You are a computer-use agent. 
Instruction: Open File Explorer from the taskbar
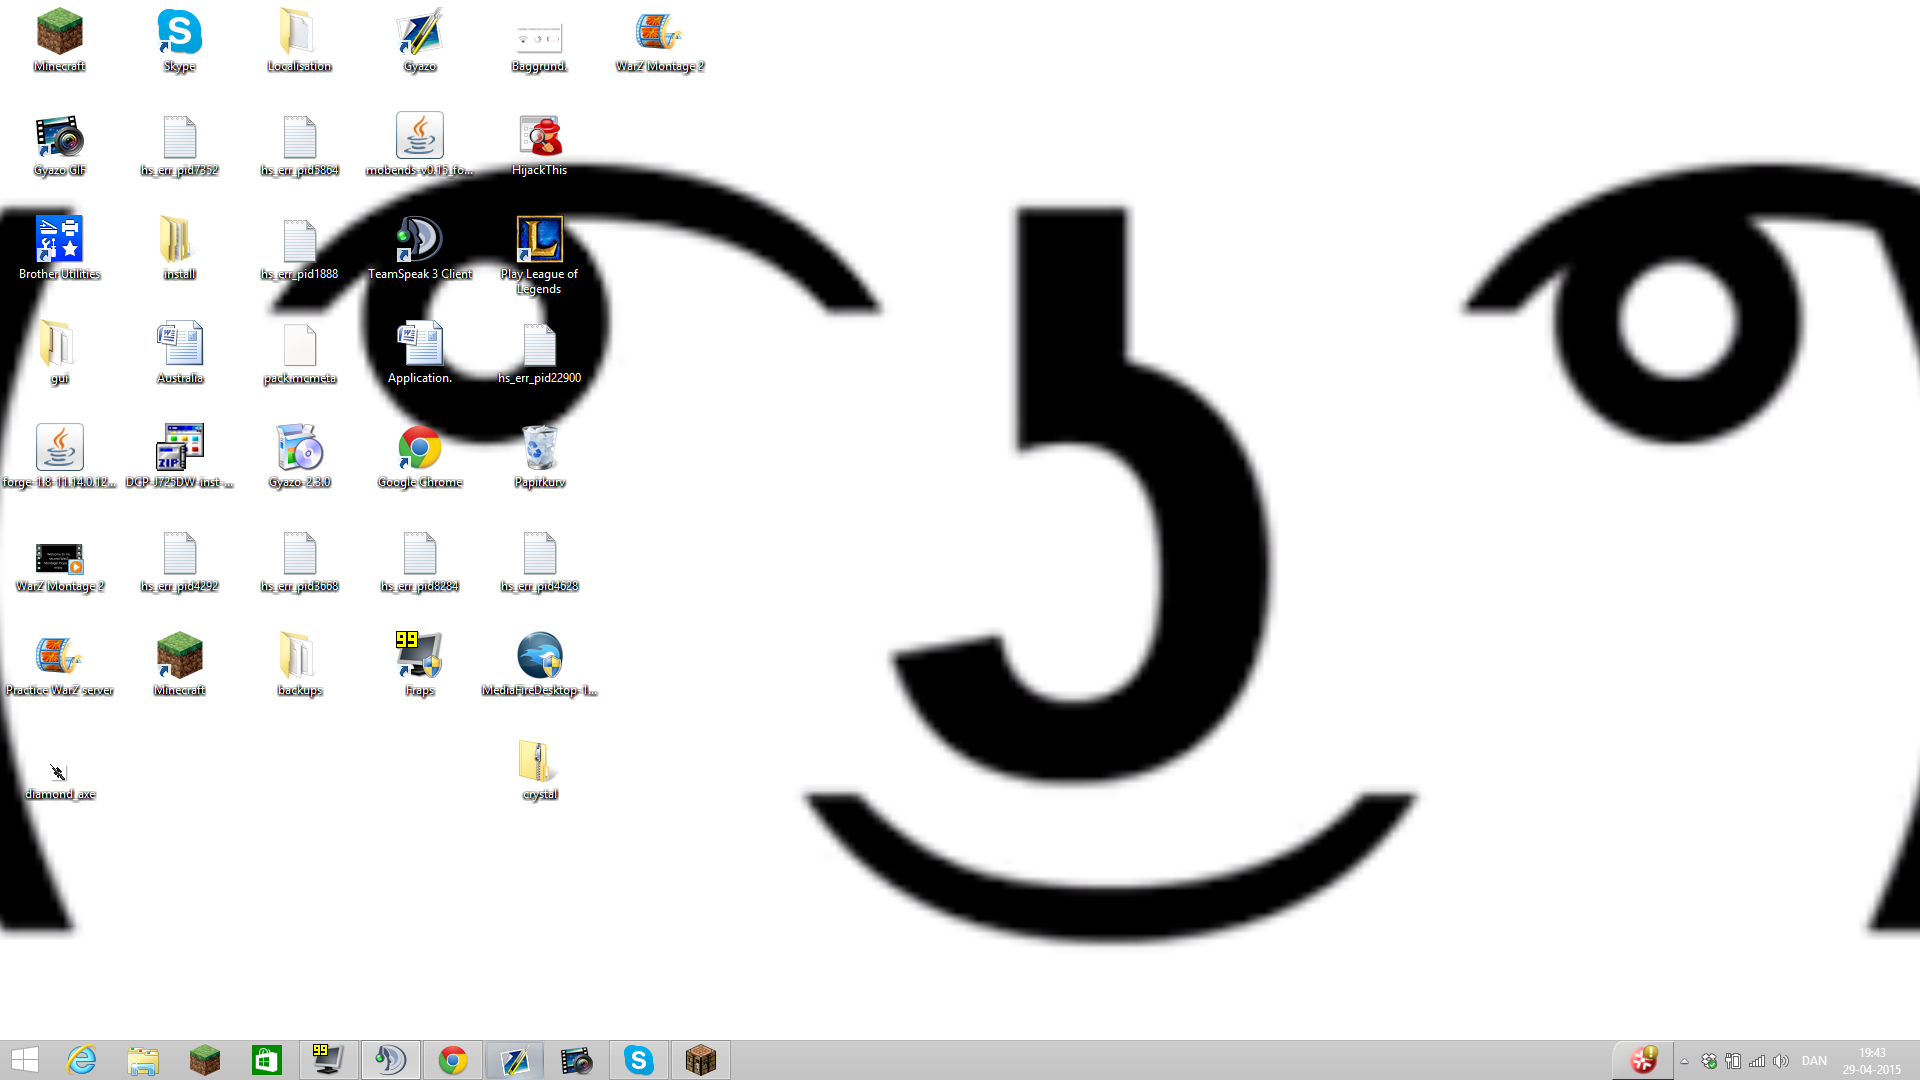143,1060
